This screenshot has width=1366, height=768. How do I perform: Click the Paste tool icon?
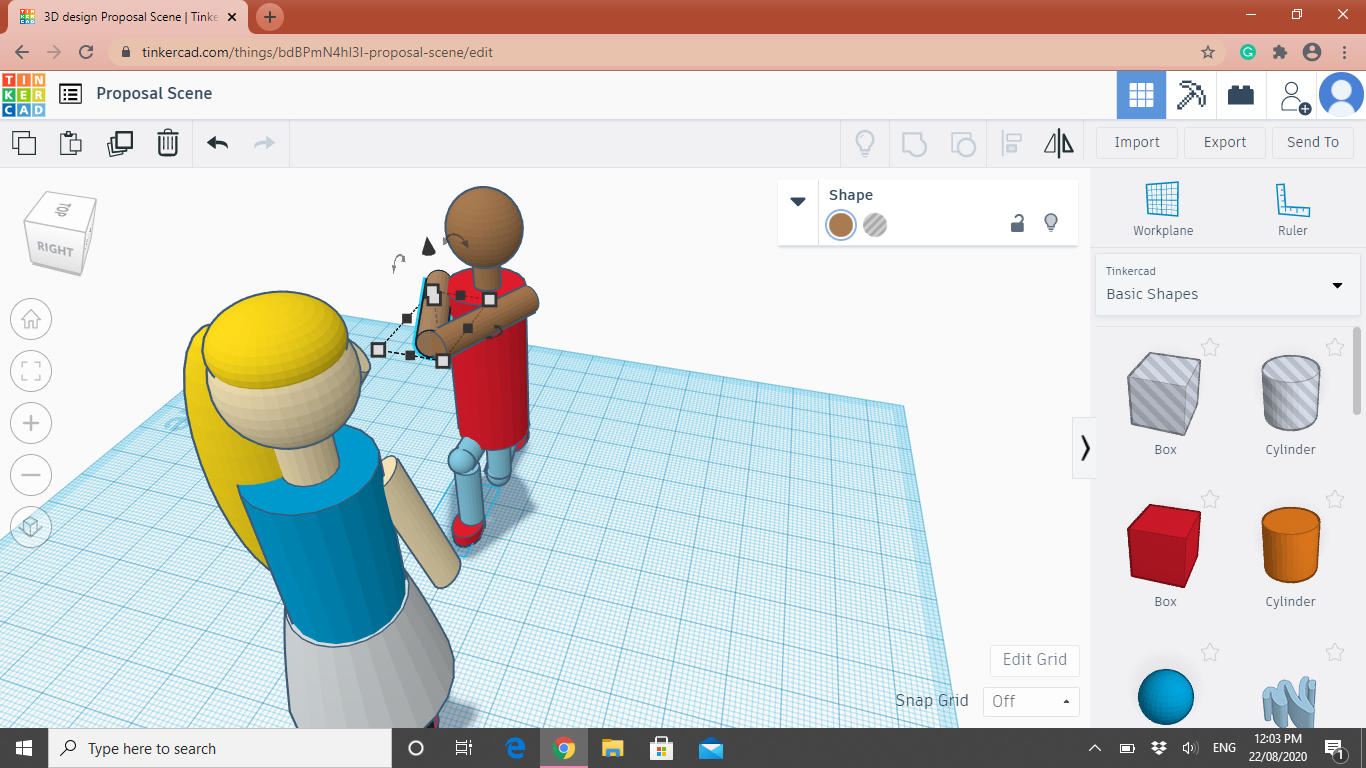(x=71, y=143)
